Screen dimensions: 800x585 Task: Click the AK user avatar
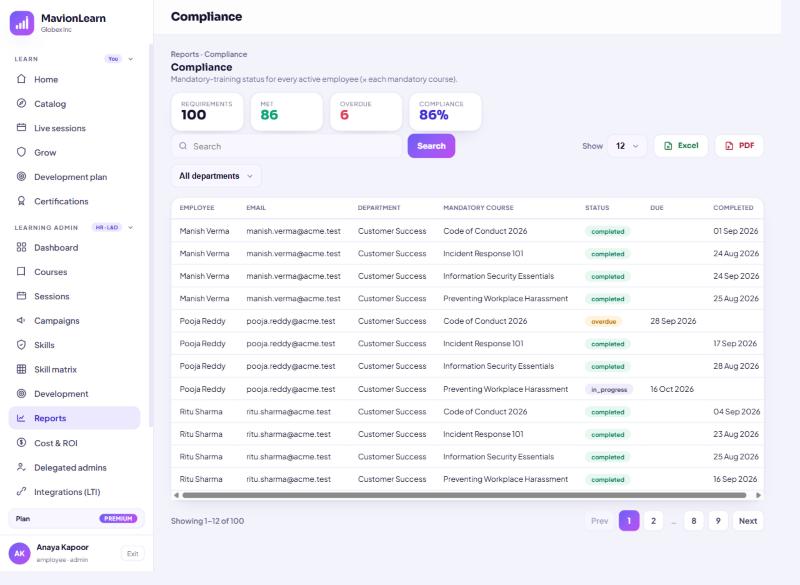(x=19, y=553)
